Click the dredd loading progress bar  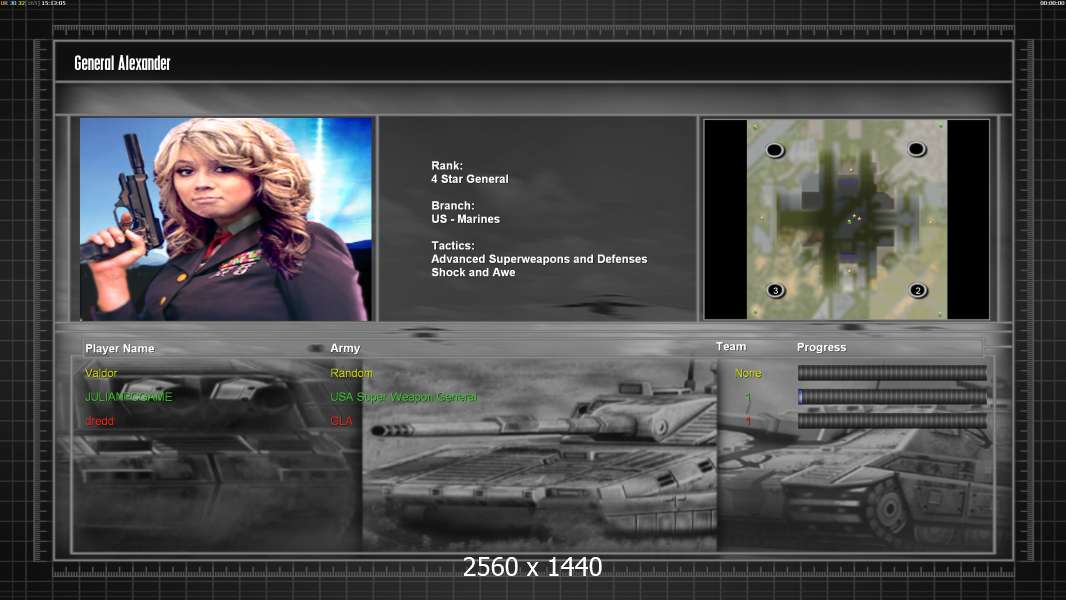coord(892,421)
